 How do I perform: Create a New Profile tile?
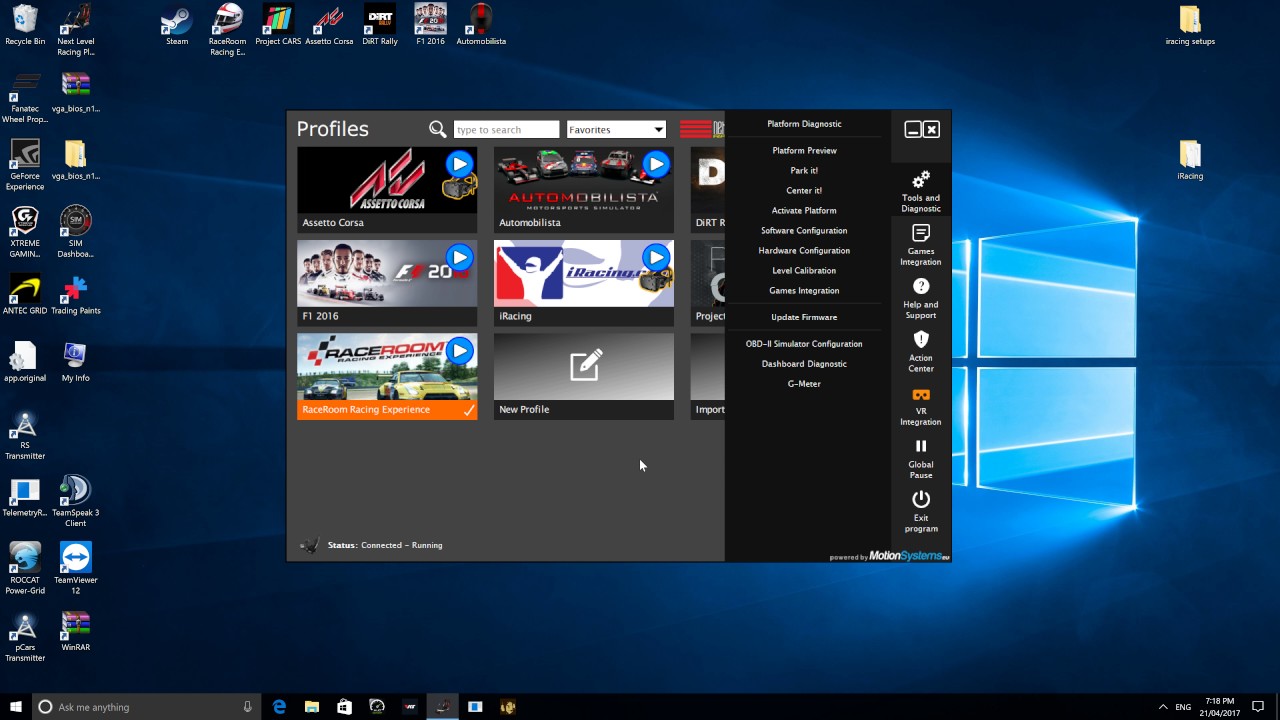[x=584, y=376]
